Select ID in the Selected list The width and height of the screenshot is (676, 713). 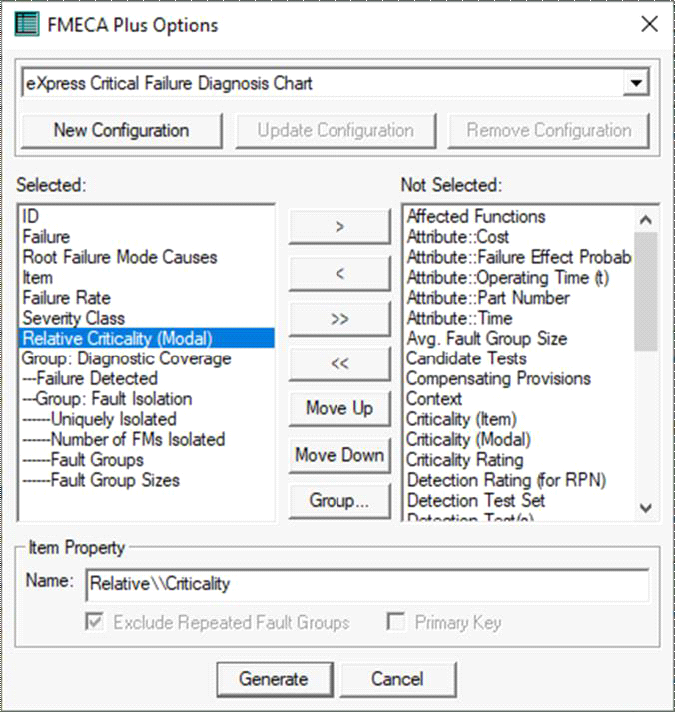[146, 216]
